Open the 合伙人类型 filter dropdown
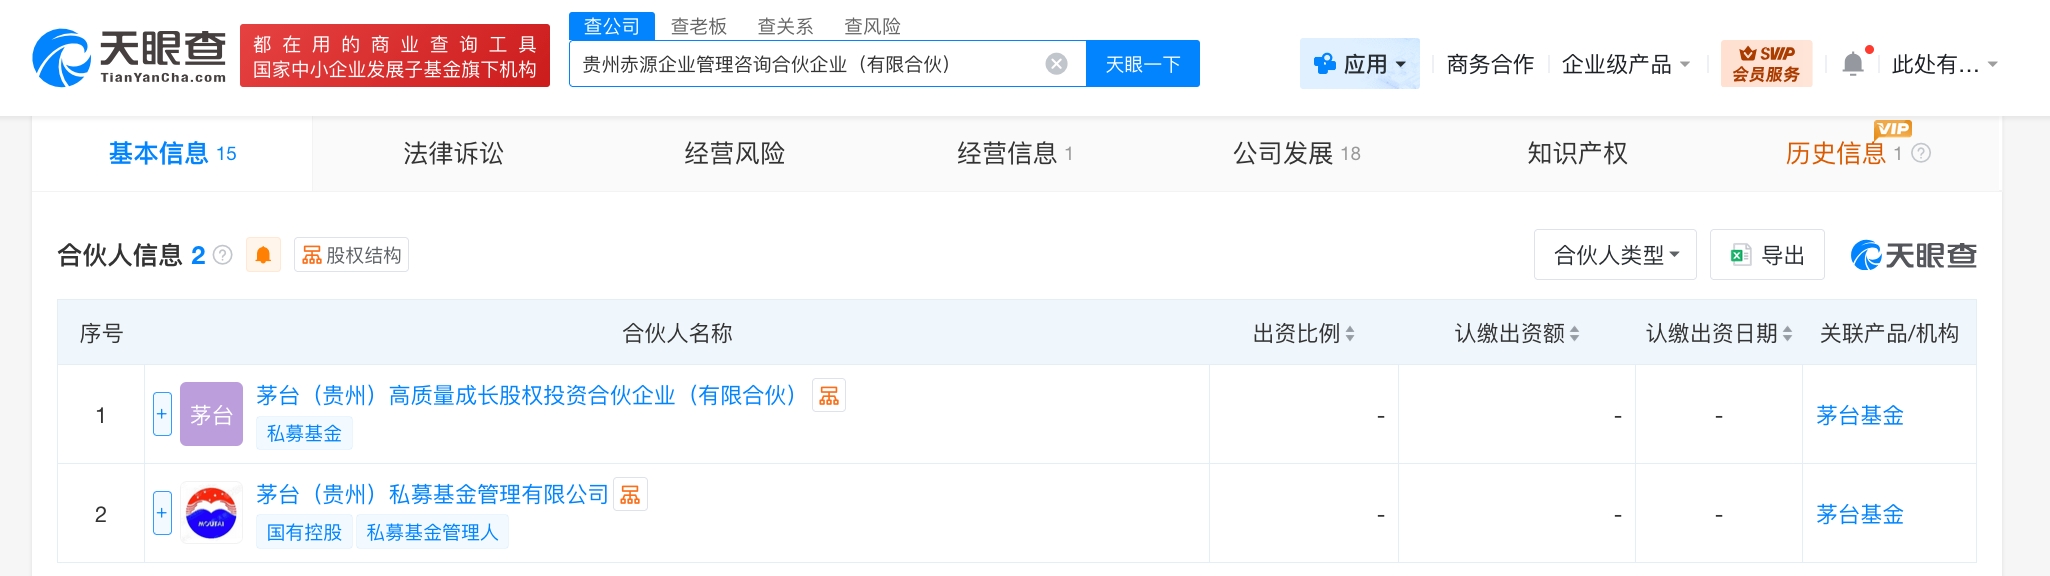This screenshot has width=2050, height=576. pyautogui.click(x=1615, y=255)
